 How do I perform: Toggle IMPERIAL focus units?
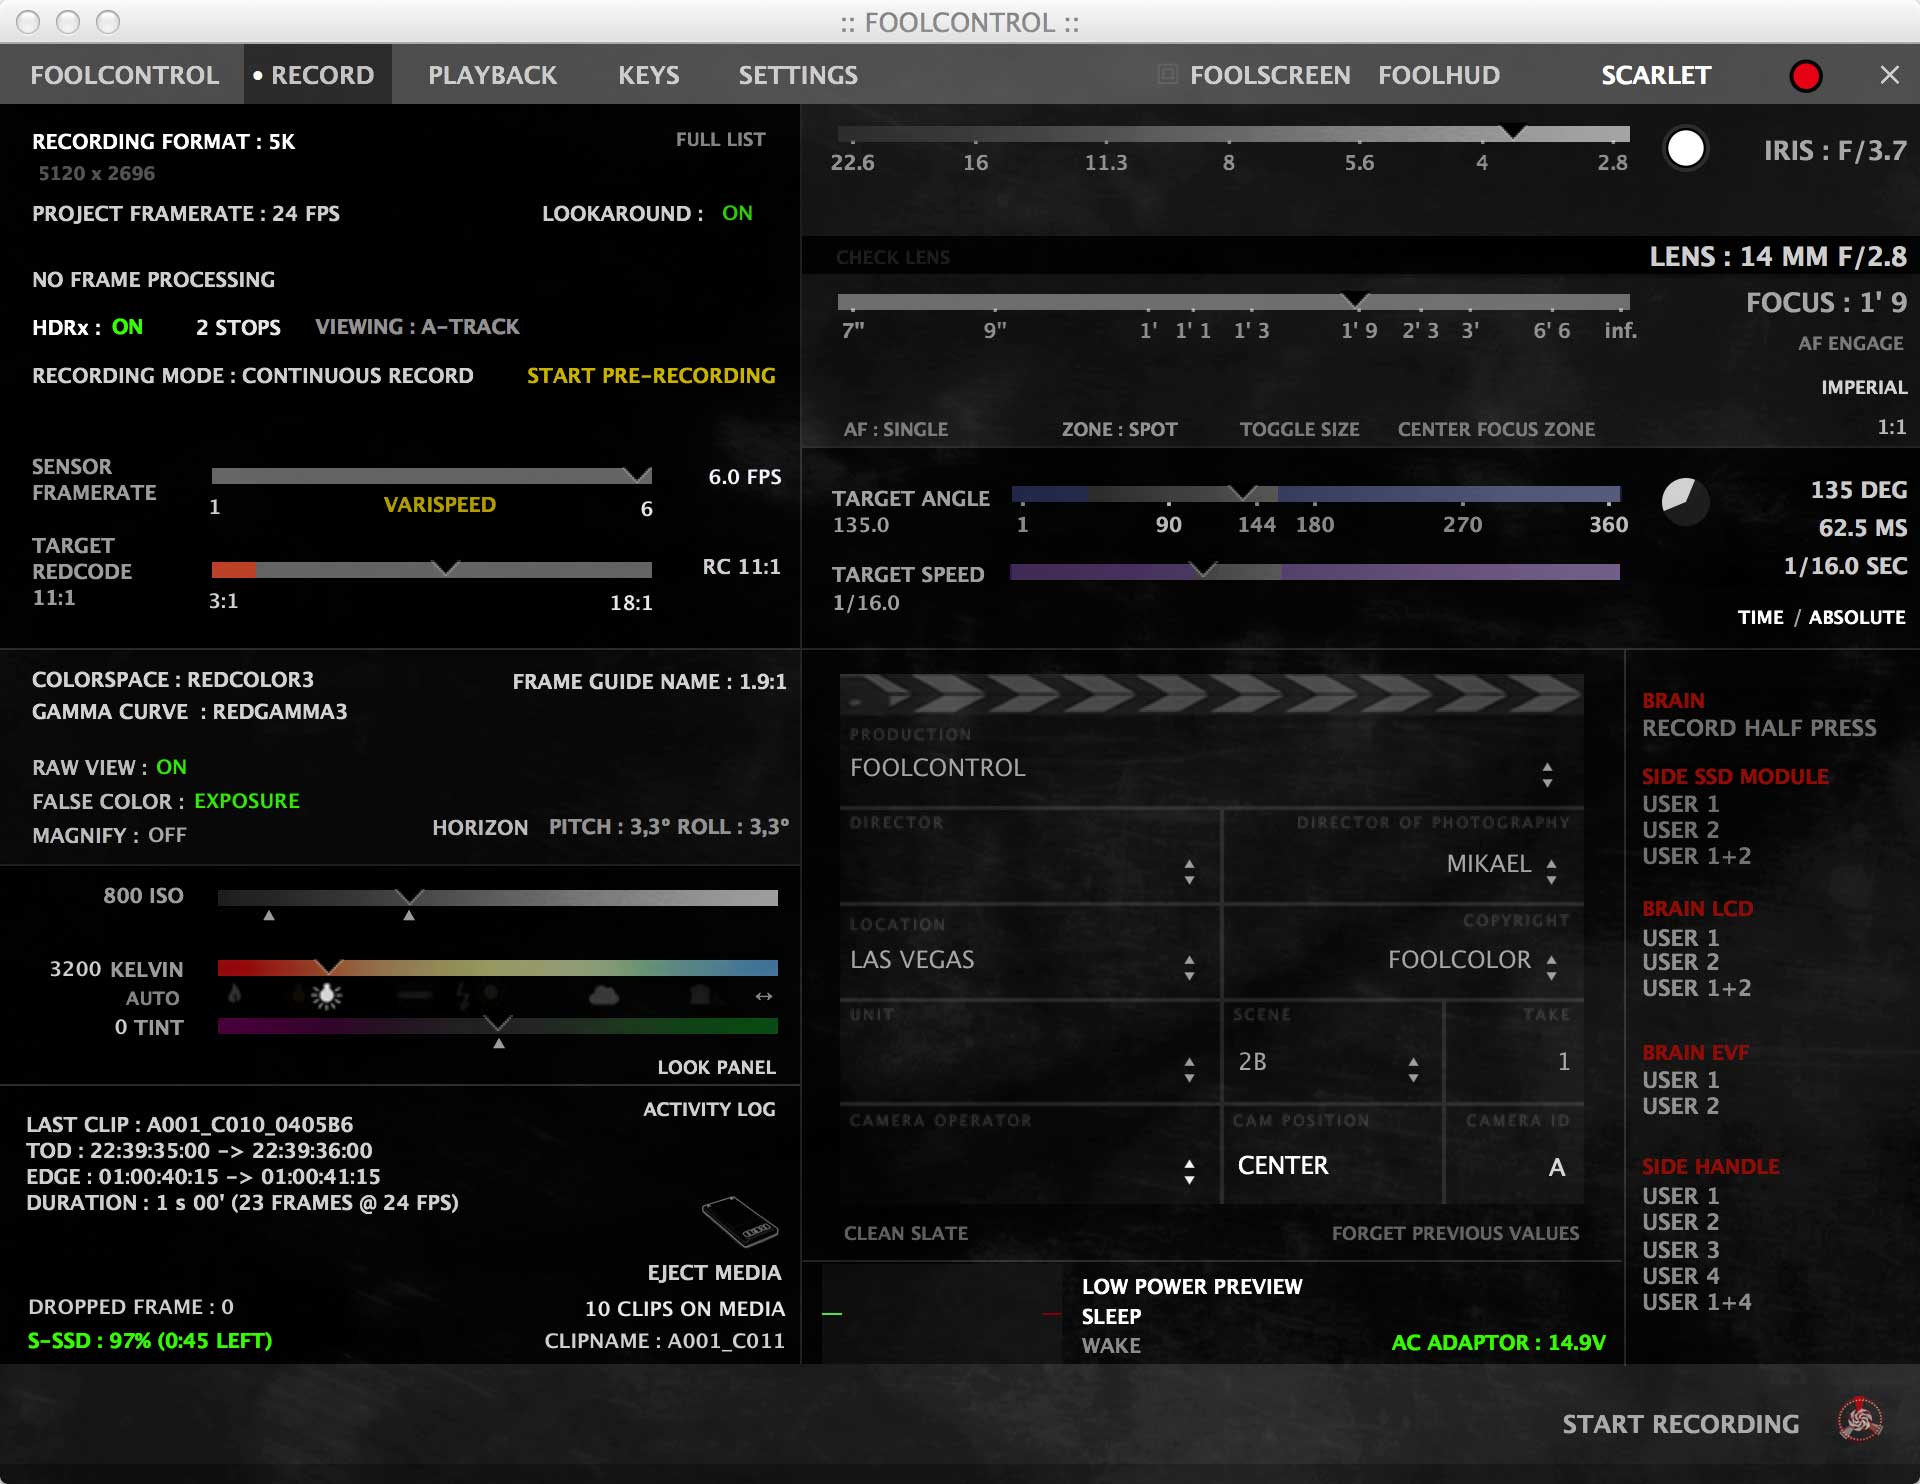click(x=1863, y=387)
